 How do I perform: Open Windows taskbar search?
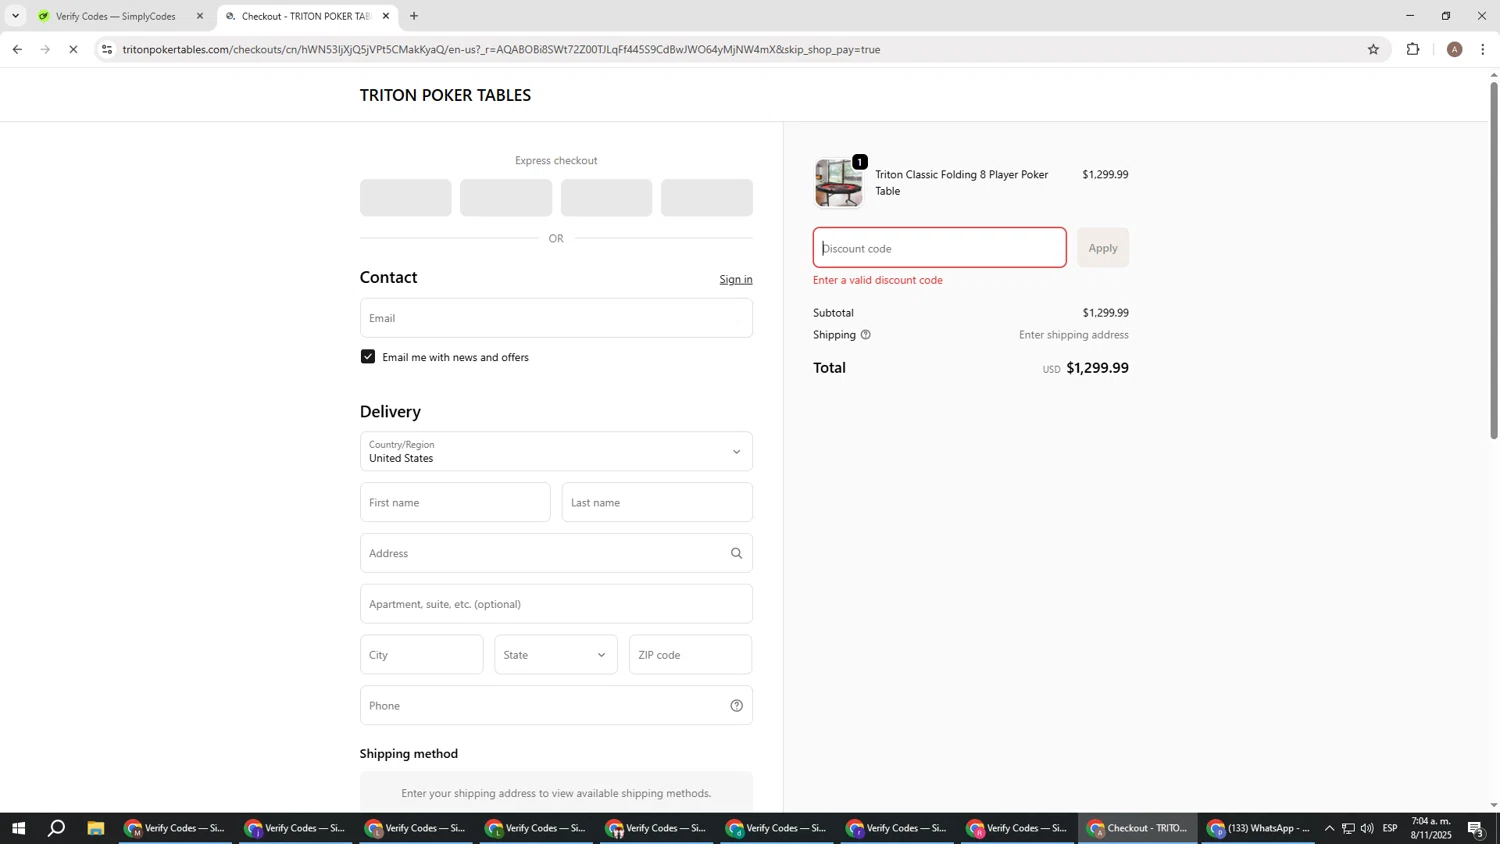(x=57, y=828)
